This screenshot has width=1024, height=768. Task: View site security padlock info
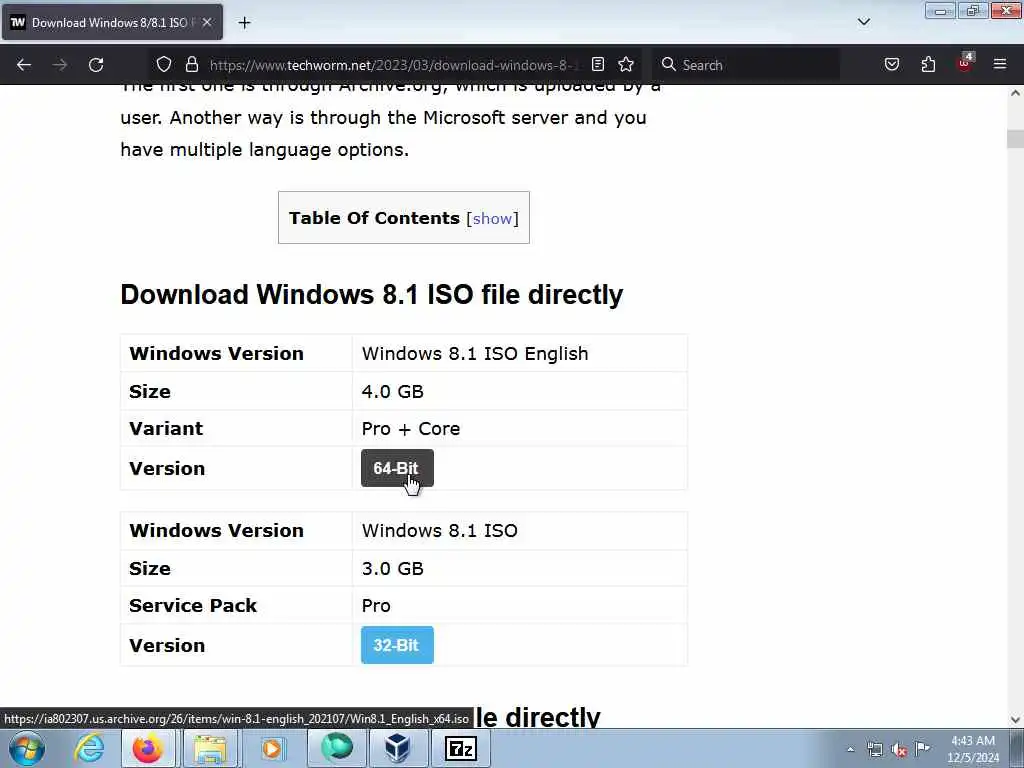tap(191, 65)
